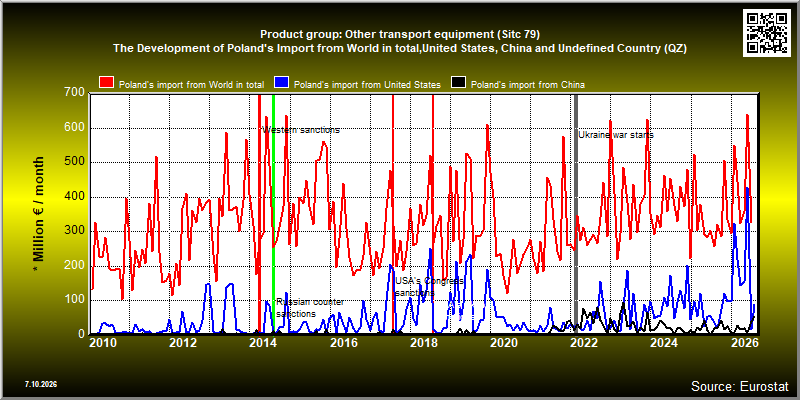Screen dimensions: 800x400
Task: Click the gray Ukraine war vertical line
Action: [x=576, y=214]
